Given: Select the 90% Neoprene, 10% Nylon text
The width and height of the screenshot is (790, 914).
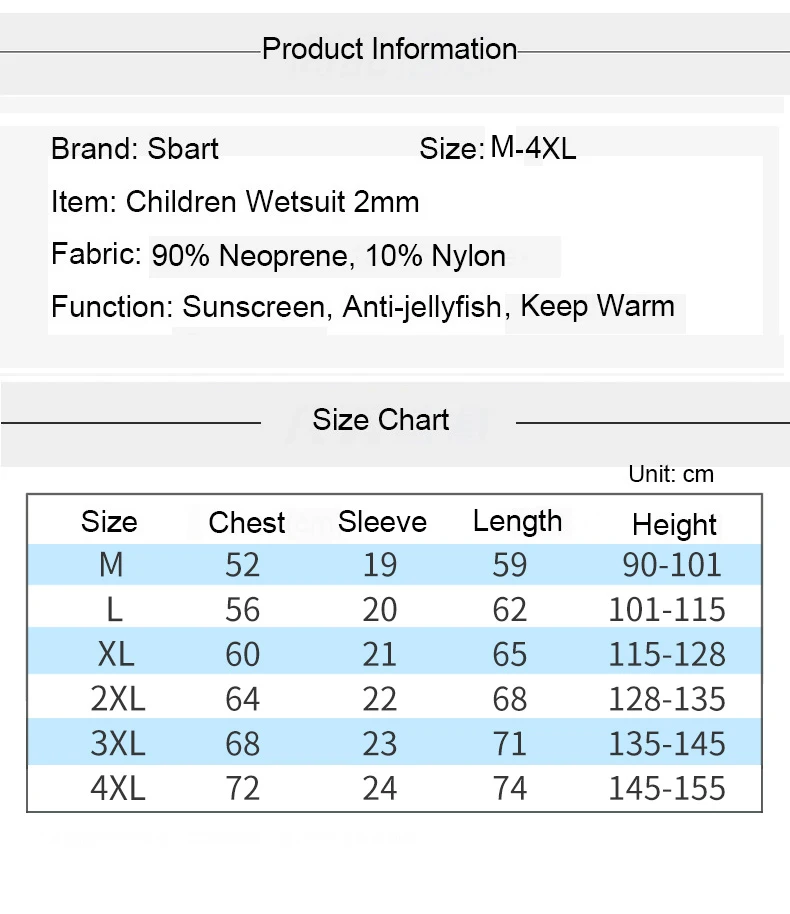Looking at the screenshot, I should [x=329, y=256].
